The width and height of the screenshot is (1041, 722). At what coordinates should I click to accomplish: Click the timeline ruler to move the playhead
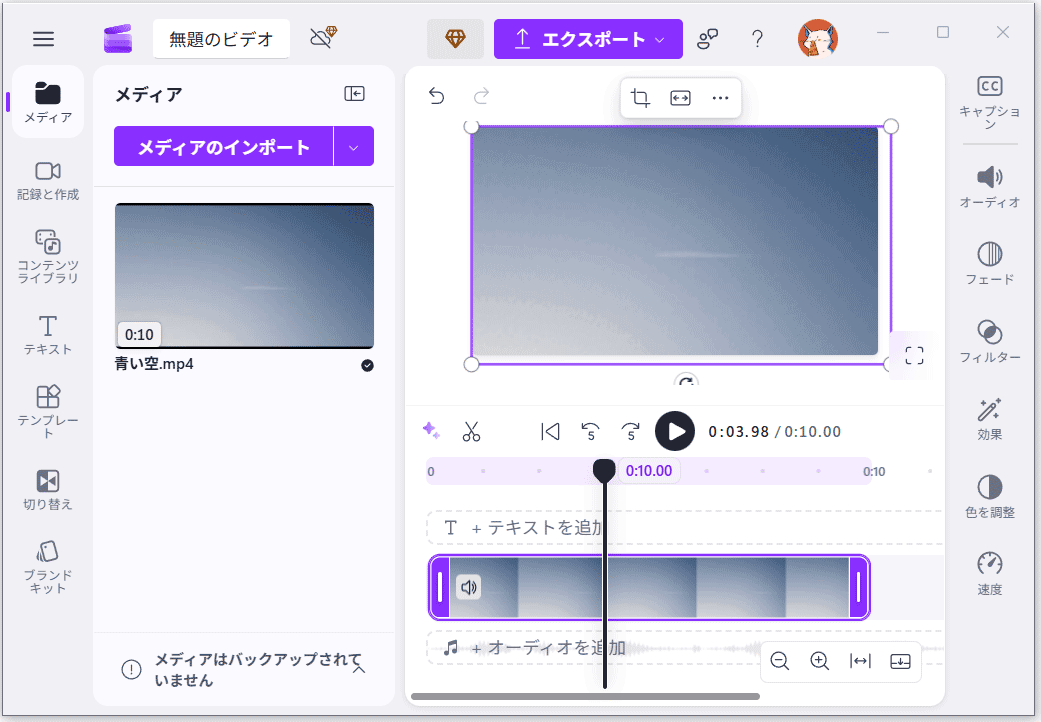[750, 470]
